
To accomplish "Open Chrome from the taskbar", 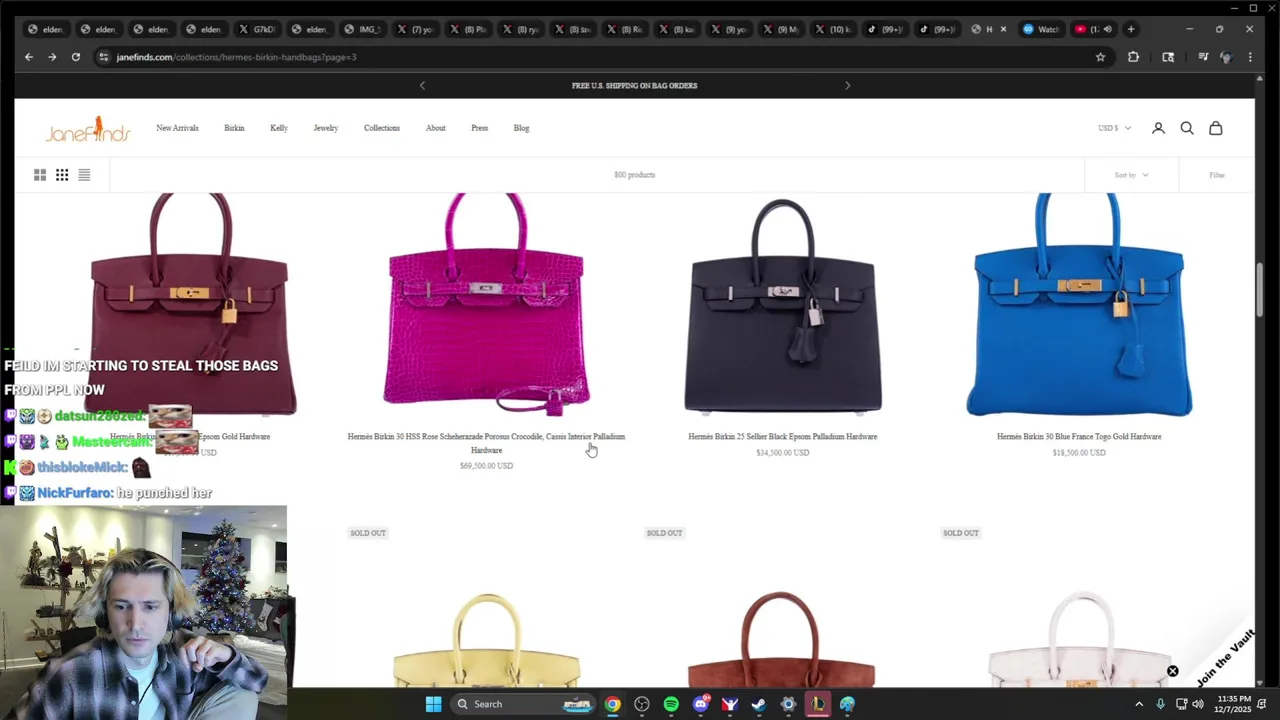I will [x=612, y=704].
